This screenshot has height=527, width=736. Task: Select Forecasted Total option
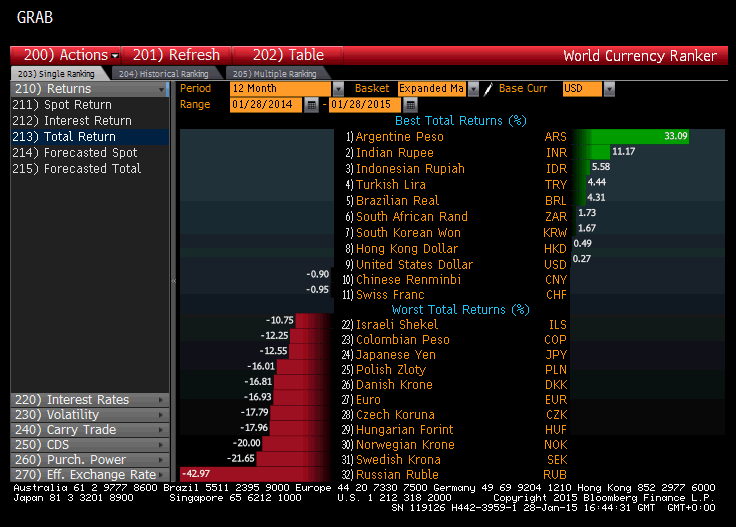89,168
